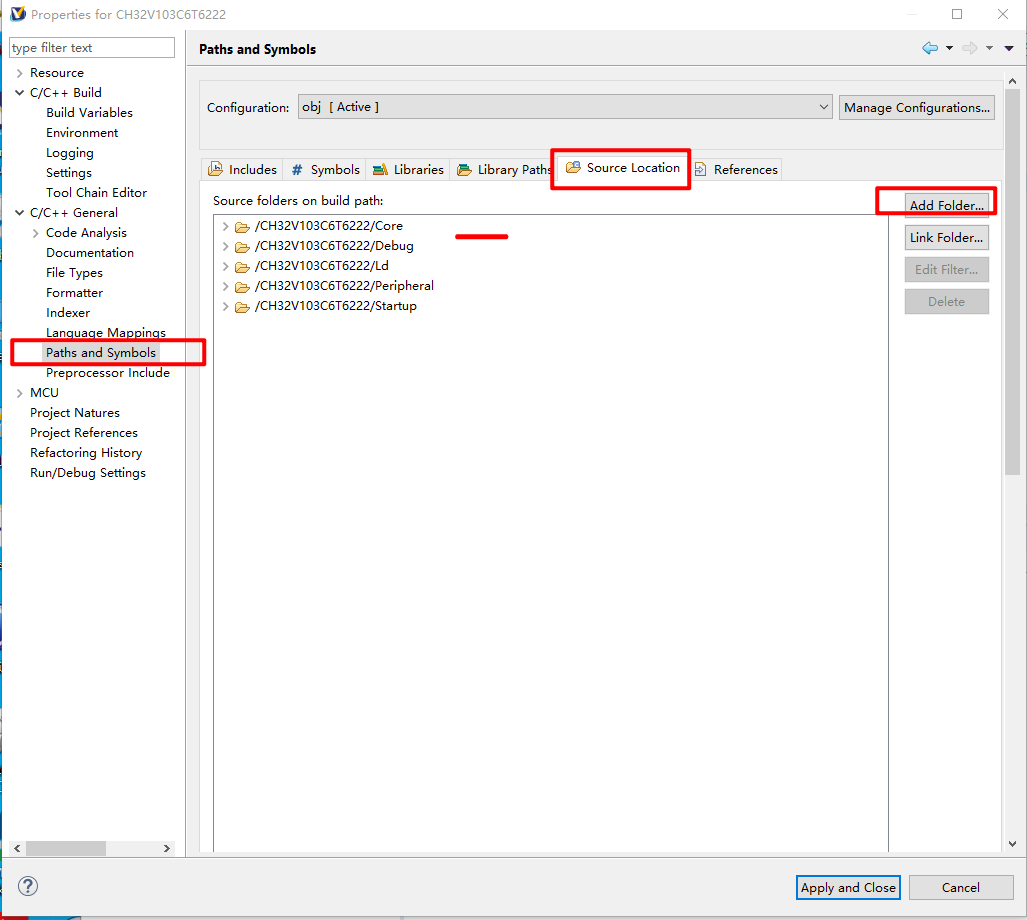Open the Configuration dropdown
The image size is (1027, 920).
click(x=565, y=107)
